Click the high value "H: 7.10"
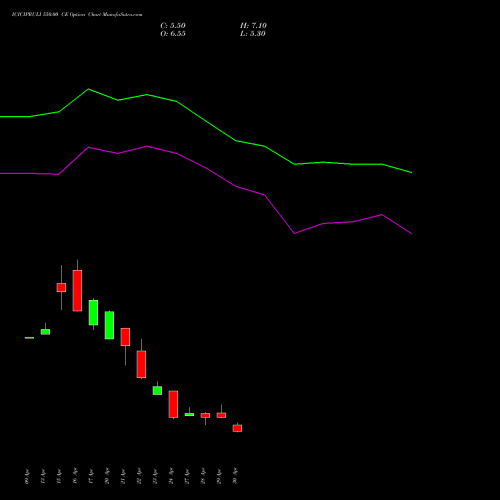 pyautogui.click(x=253, y=26)
